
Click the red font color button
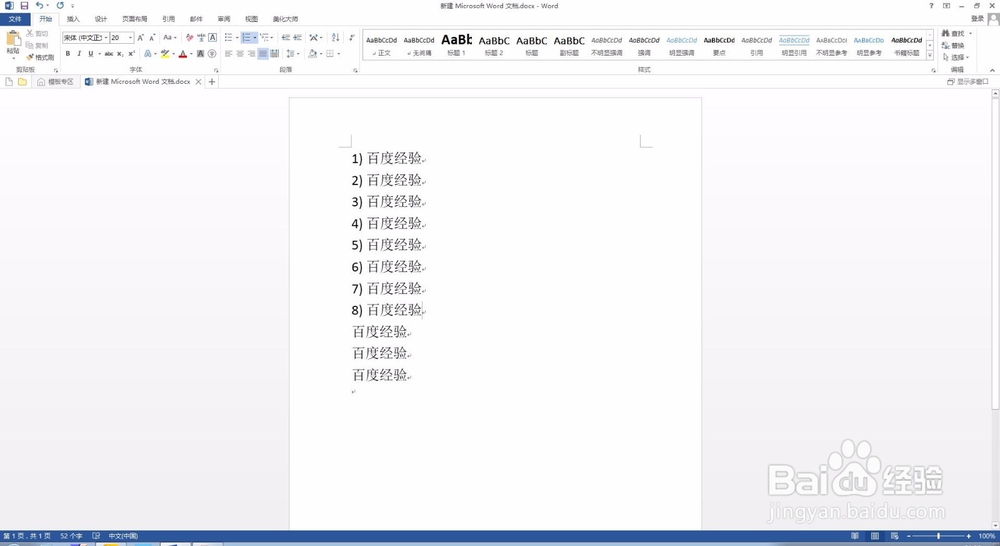[x=183, y=54]
